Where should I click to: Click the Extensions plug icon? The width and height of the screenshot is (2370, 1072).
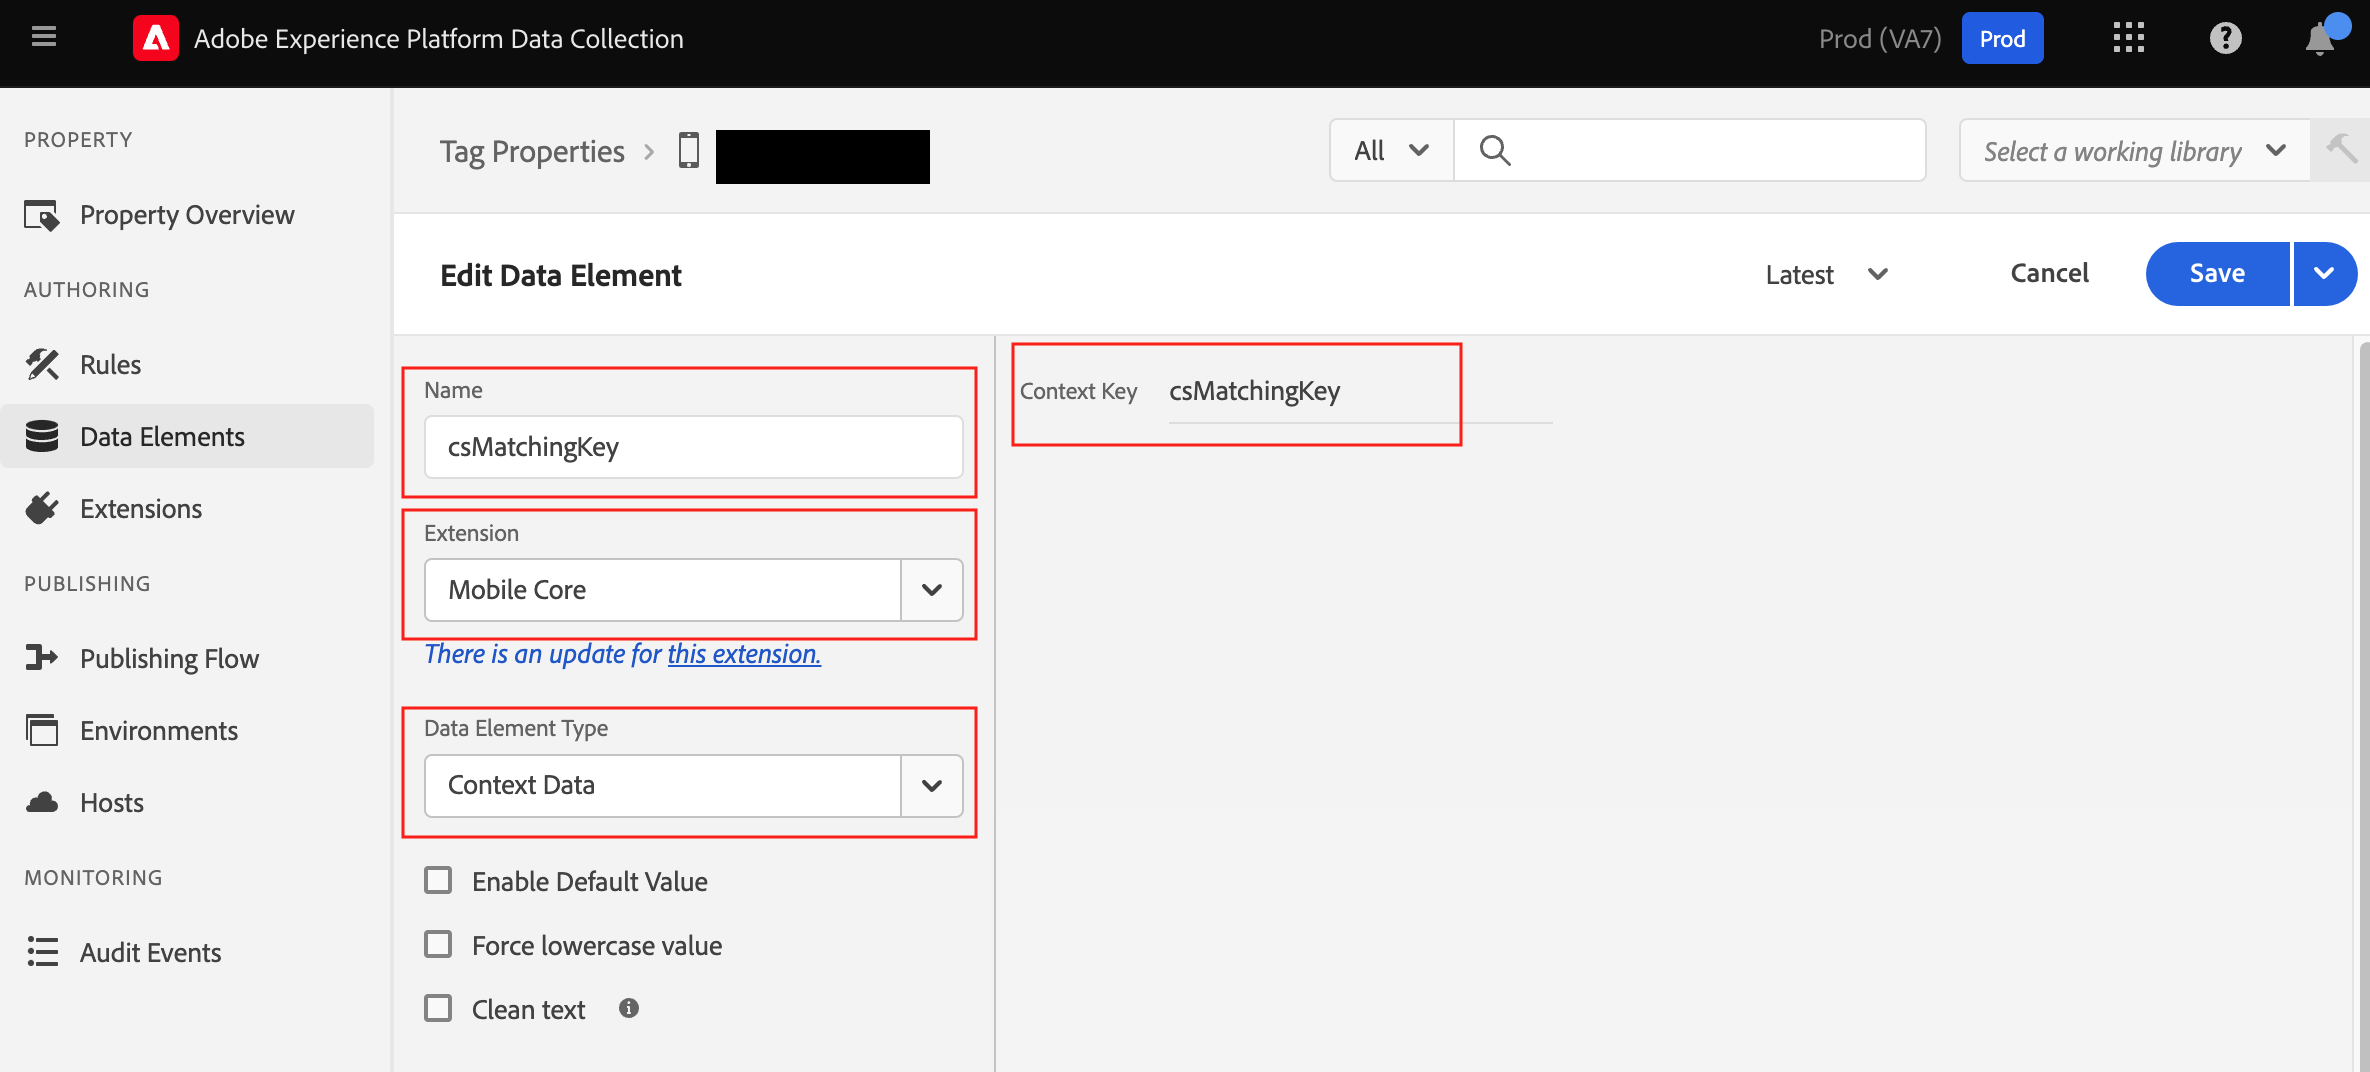(x=42, y=509)
